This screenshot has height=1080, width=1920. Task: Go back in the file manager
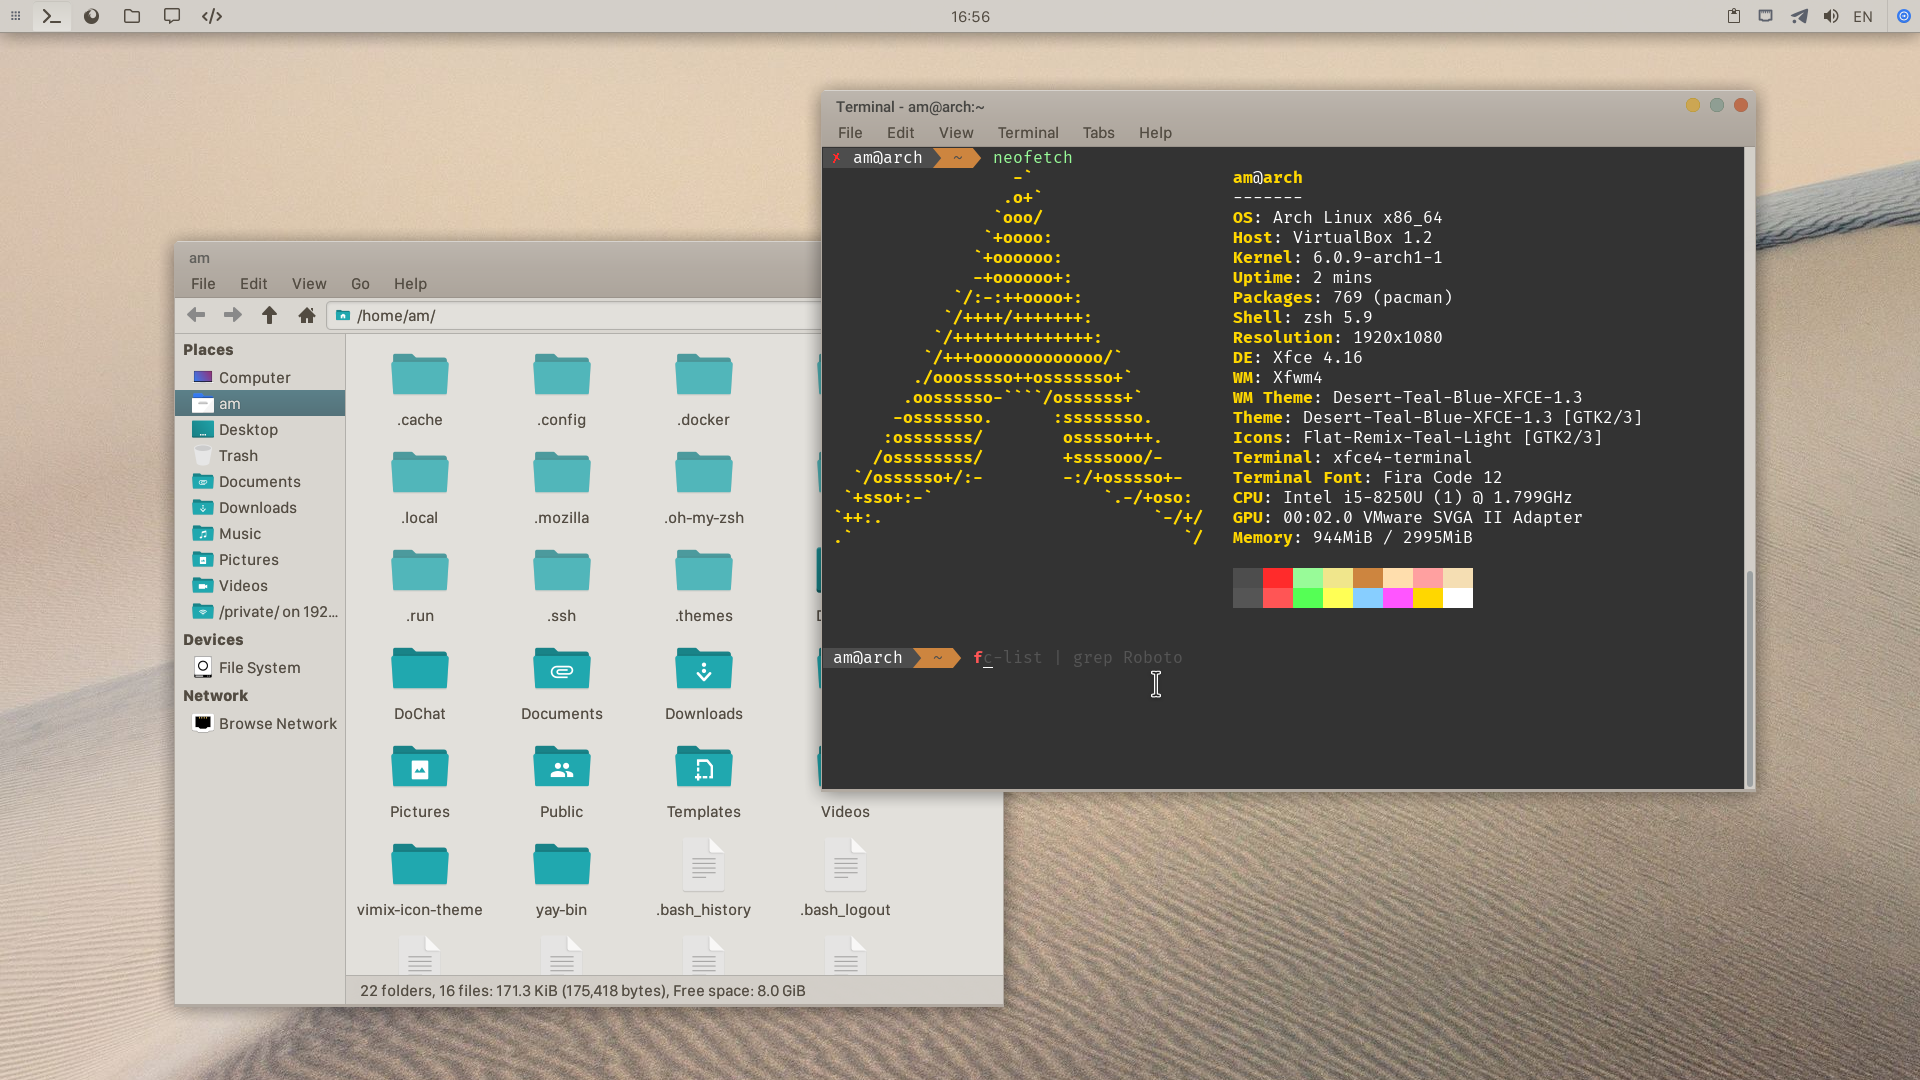(x=196, y=315)
